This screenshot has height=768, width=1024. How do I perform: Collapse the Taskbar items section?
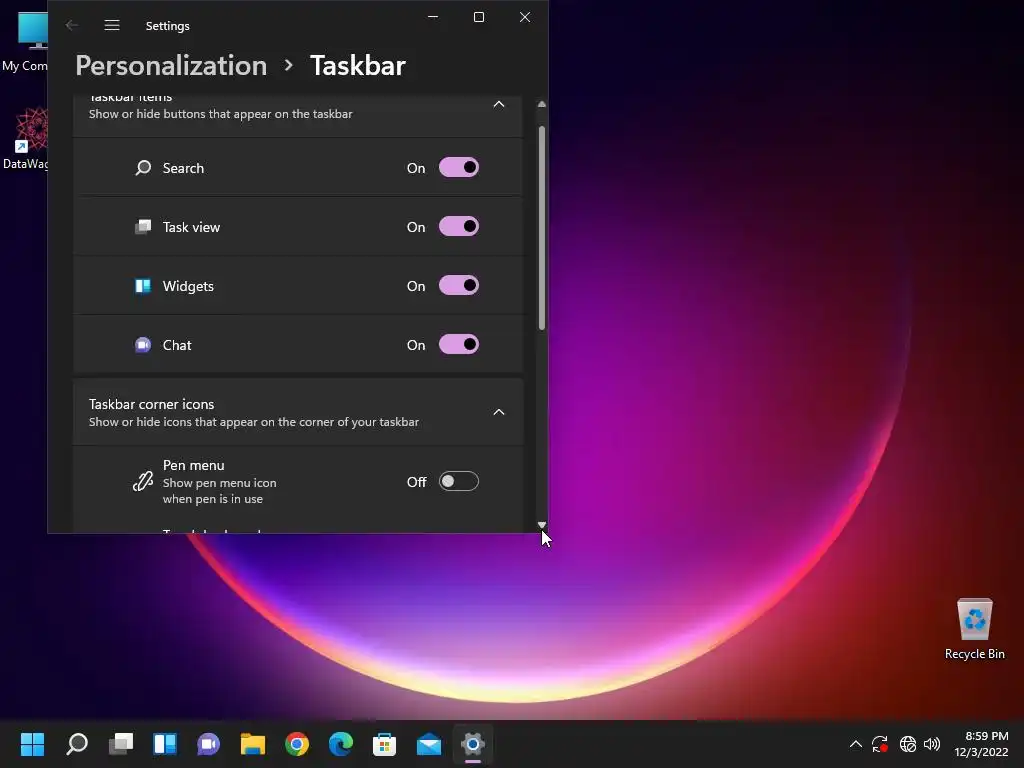click(498, 104)
